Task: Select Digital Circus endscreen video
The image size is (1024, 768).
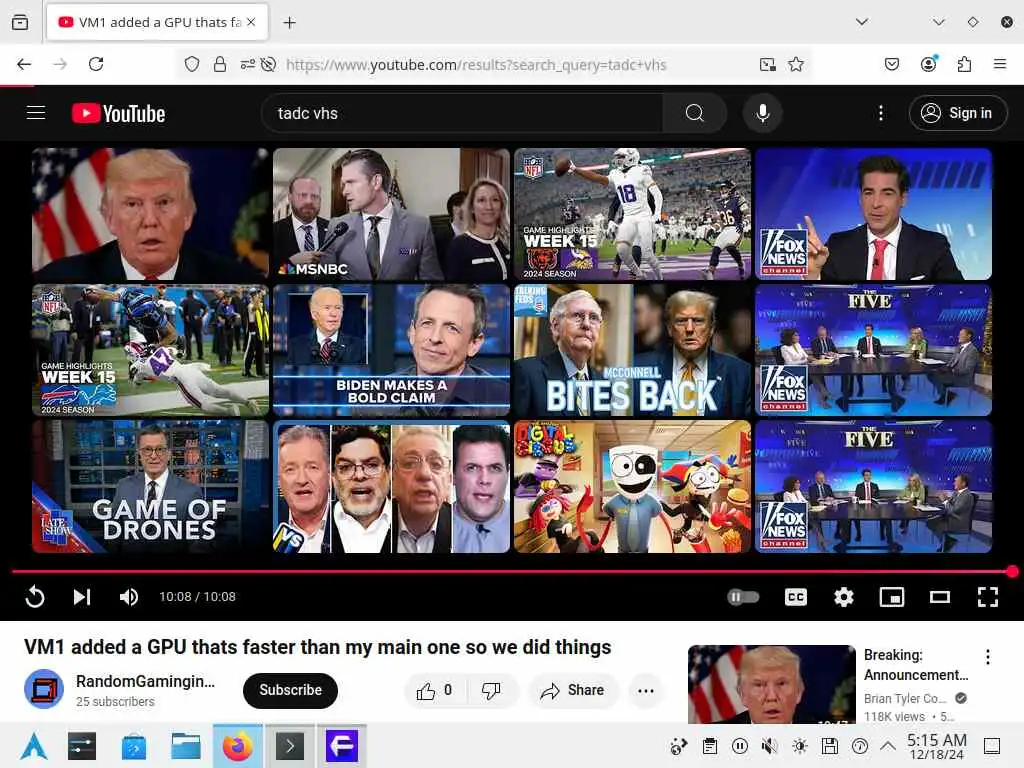Action: pos(632,487)
